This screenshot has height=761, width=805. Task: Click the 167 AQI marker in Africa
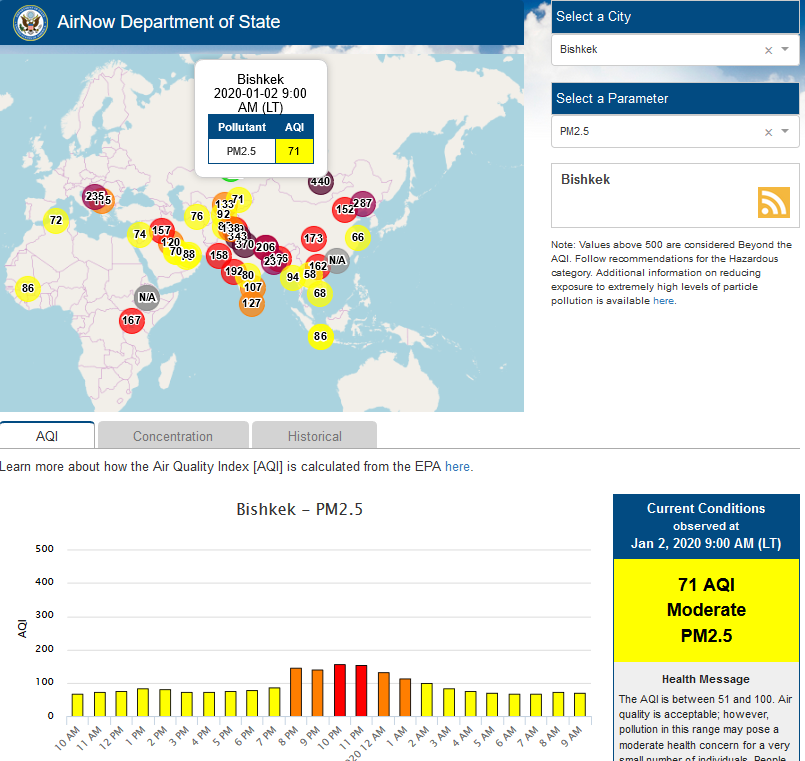point(131,320)
